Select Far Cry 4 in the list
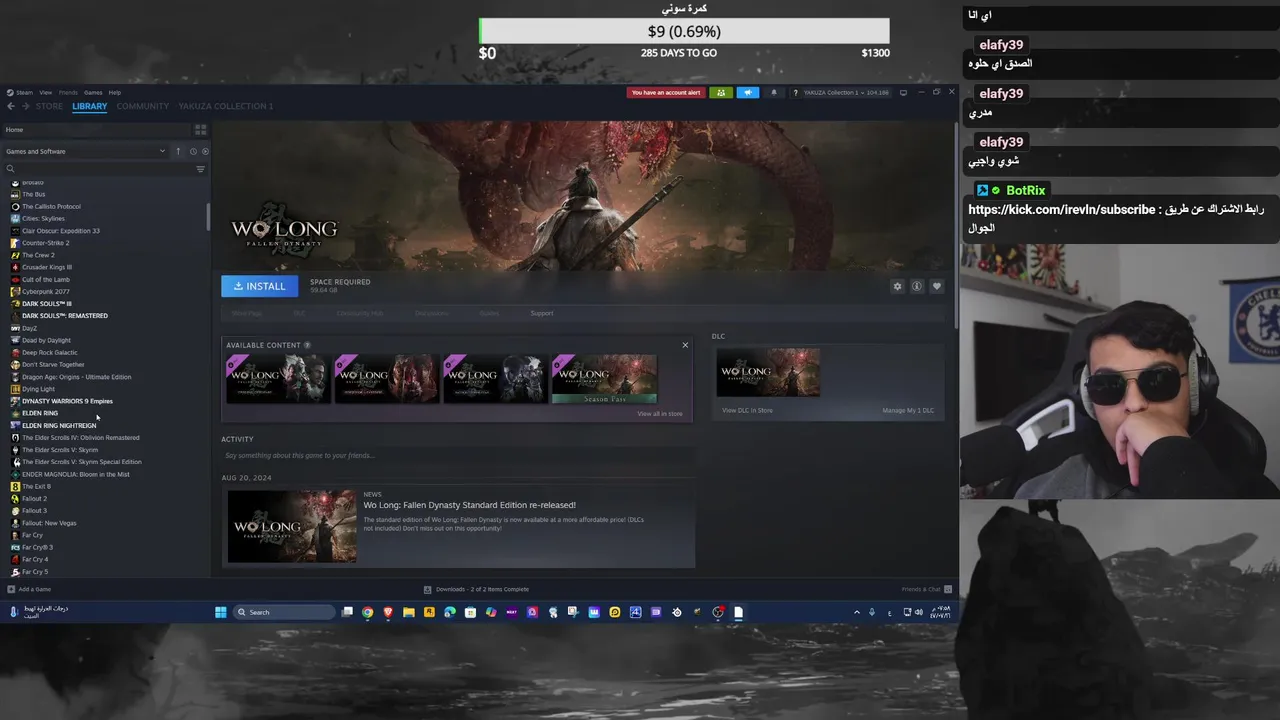The width and height of the screenshot is (1280, 720). coord(35,560)
